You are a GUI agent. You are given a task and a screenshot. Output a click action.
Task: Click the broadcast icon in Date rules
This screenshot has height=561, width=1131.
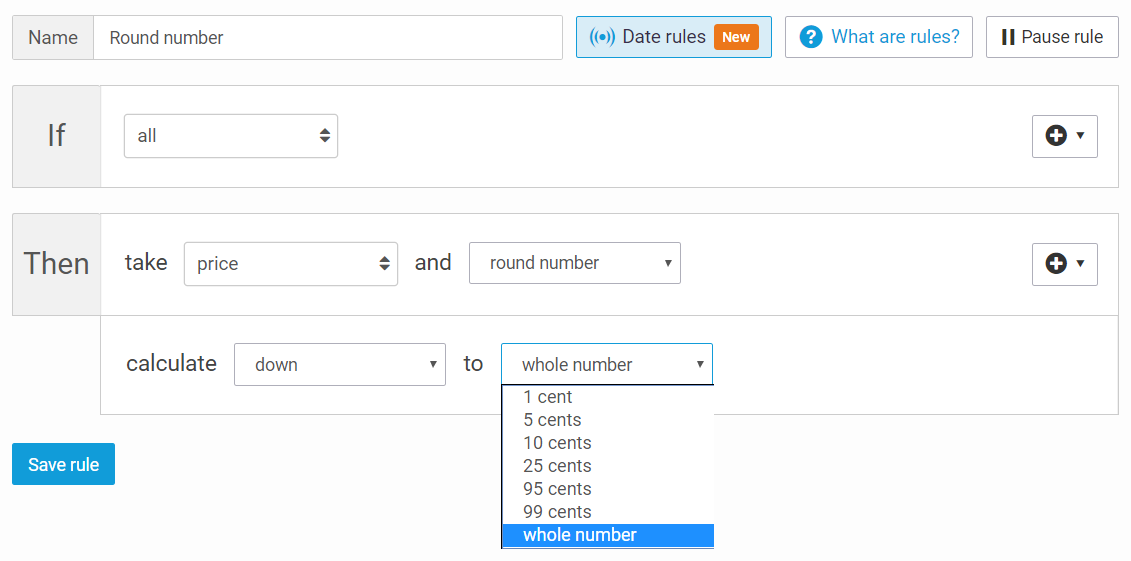coord(602,37)
